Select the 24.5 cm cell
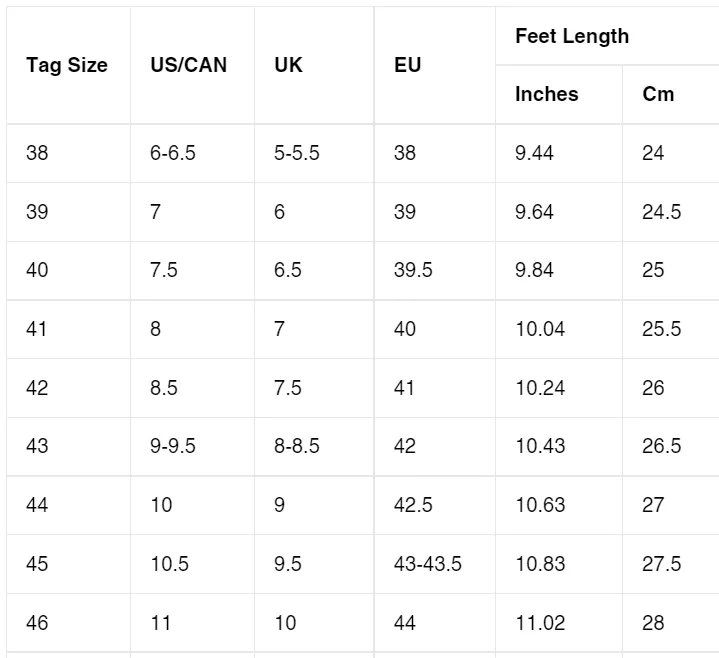This screenshot has width=719, height=658. 670,212
